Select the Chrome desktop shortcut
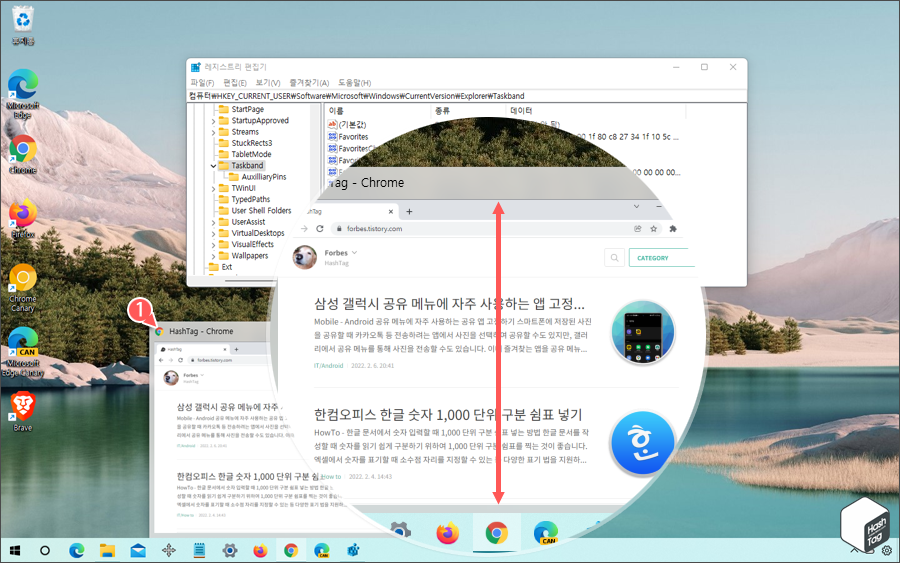This screenshot has height=563, width=900. pyautogui.click(x=23, y=154)
